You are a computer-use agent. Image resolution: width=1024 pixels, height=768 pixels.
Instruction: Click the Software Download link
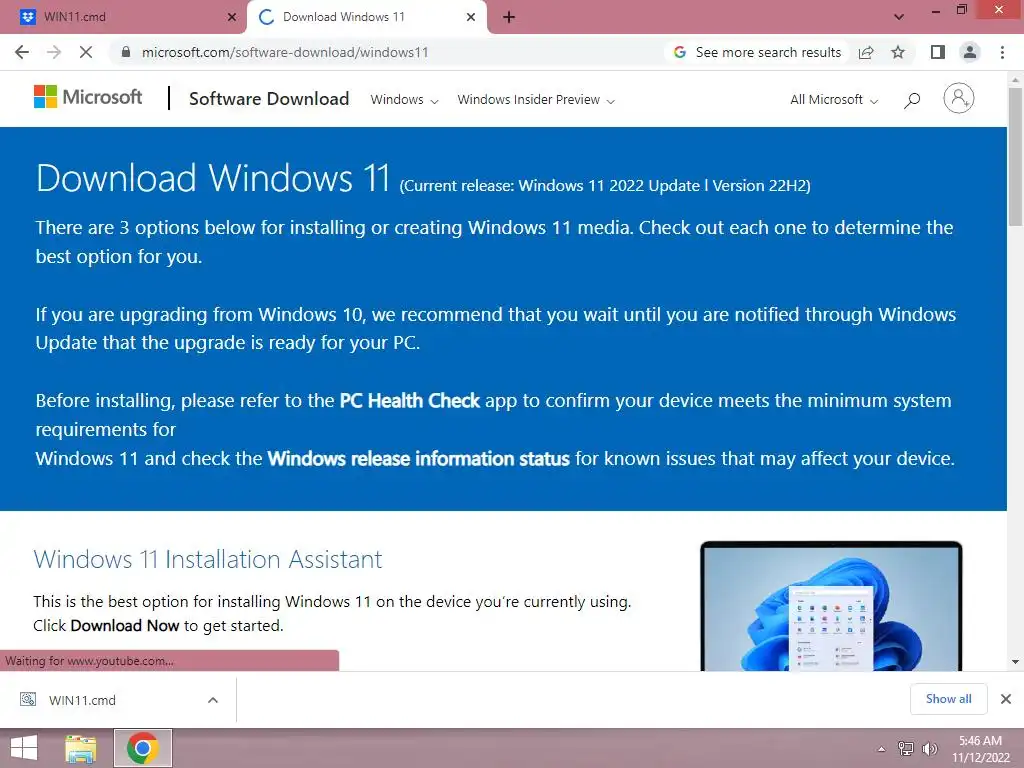pyautogui.click(x=269, y=99)
